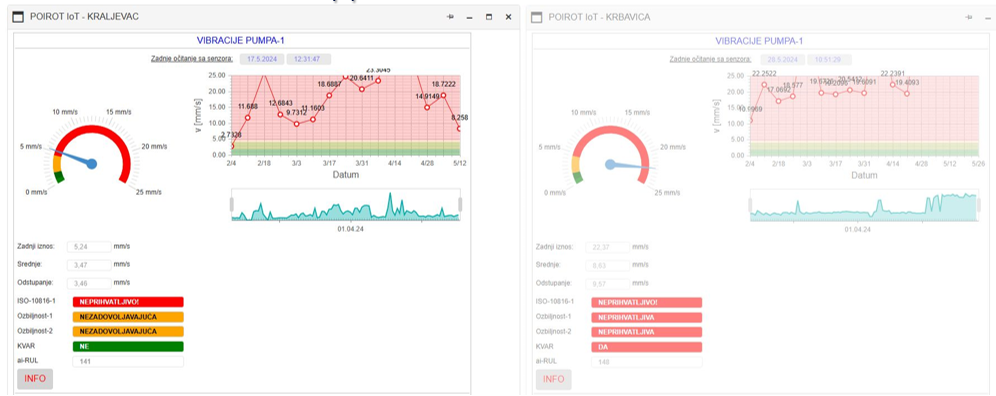Viewport: 996px width, 396px height.
Task: Click the 19.4093 data point on KRBAVICA chart
Action: coord(906,93)
